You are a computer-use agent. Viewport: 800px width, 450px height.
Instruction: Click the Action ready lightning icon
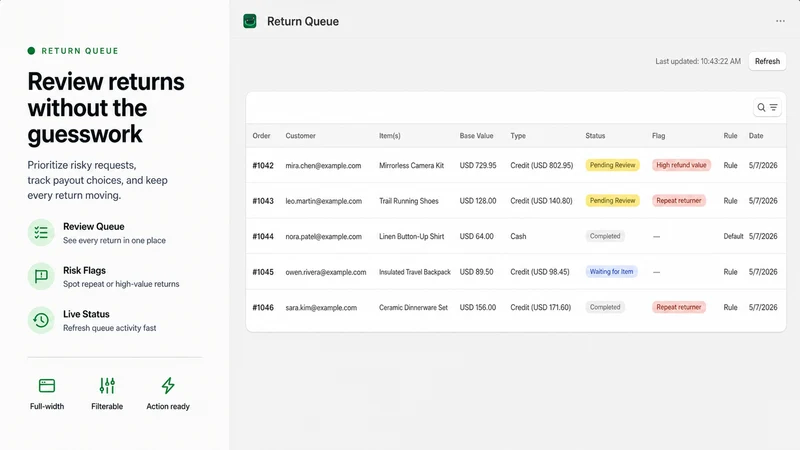[168, 385]
